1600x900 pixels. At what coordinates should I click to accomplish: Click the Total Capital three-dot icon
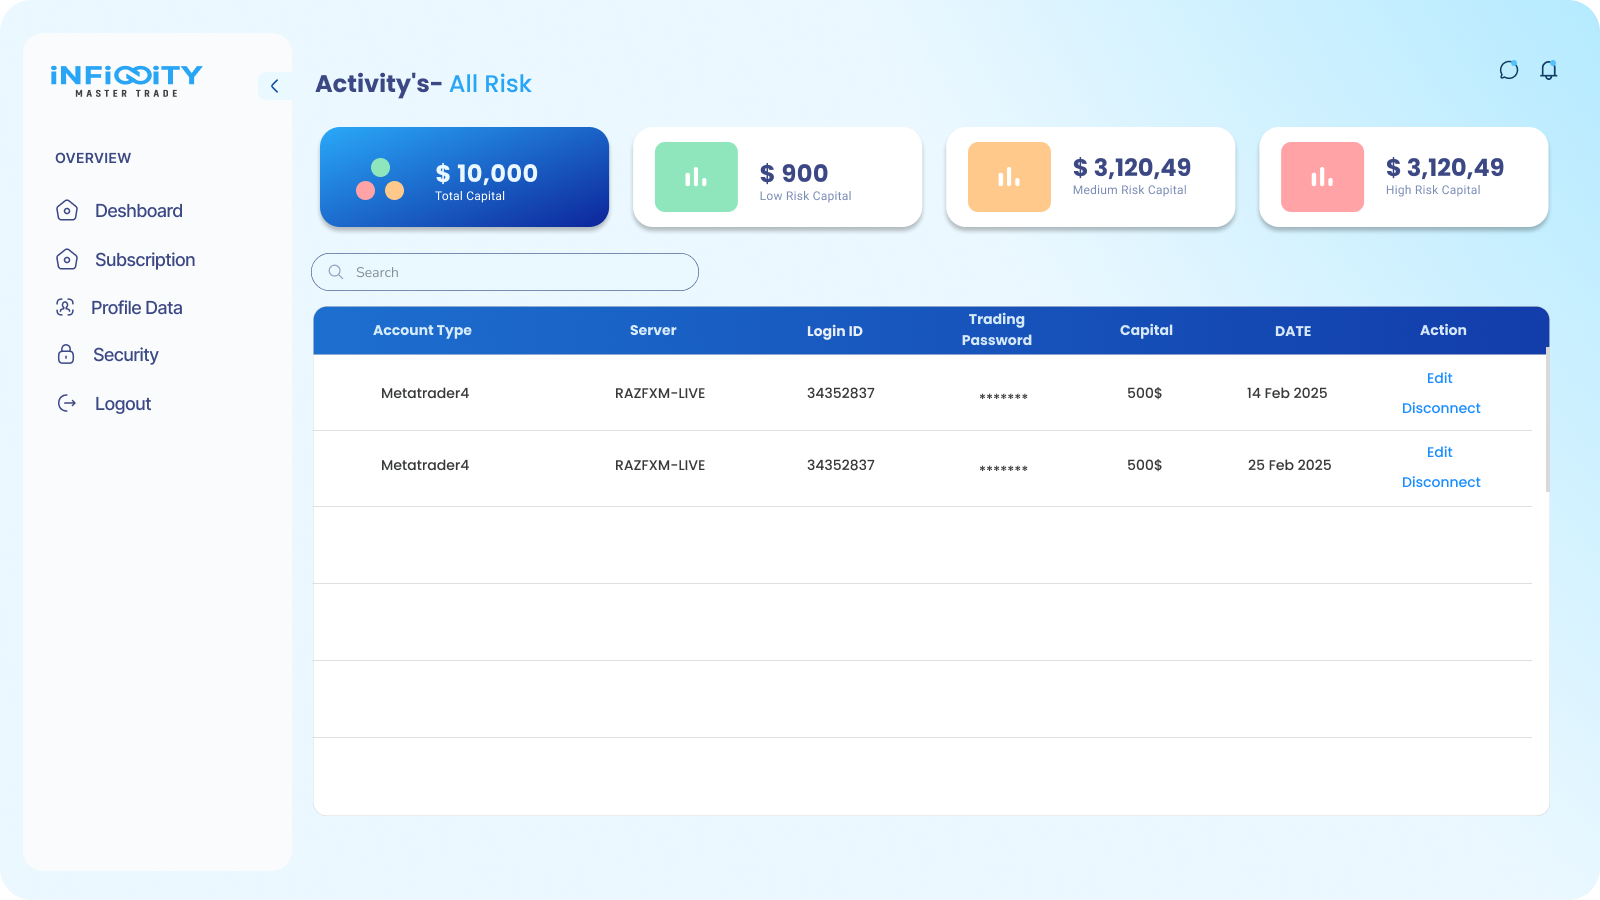pyautogui.click(x=380, y=179)
